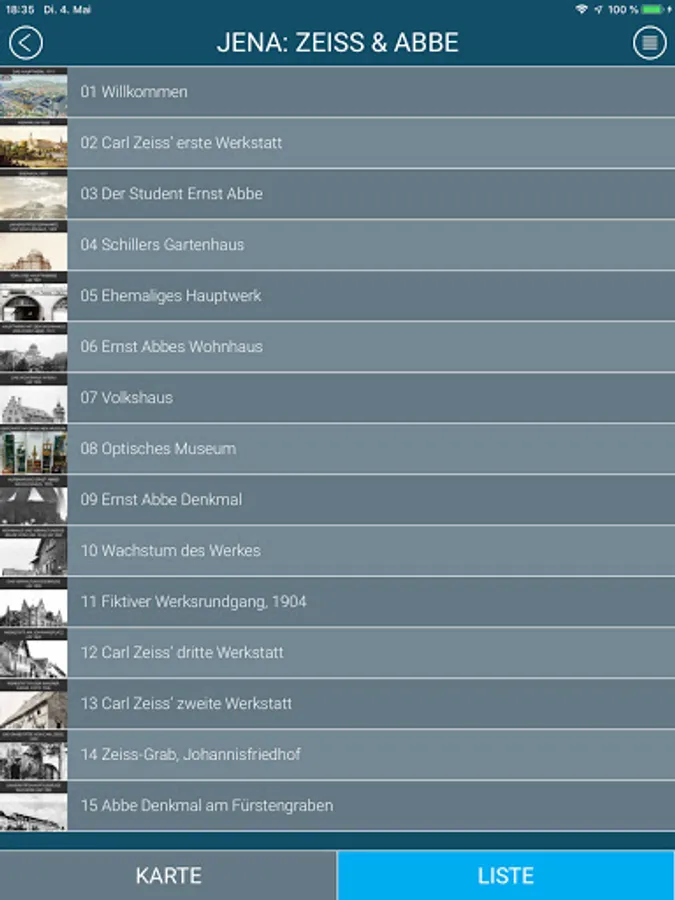Tap the Zeiss-Grab thumbnail

point(33,754)
